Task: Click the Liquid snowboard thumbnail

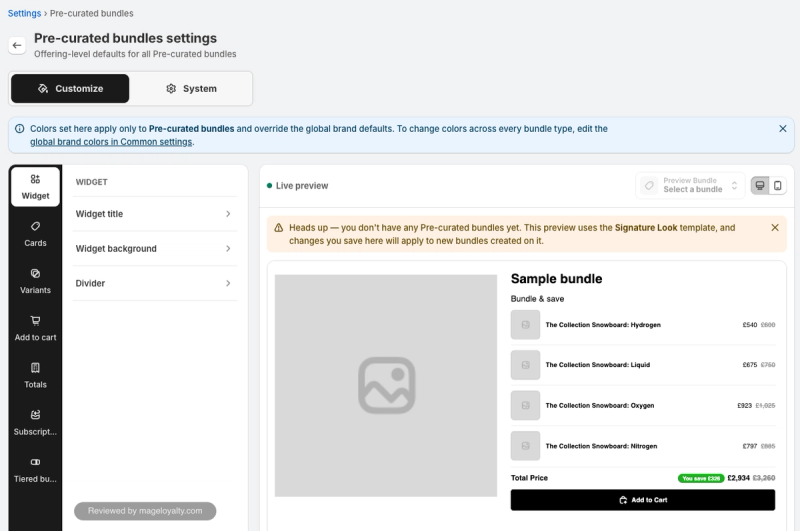Action: pos(526,365)
